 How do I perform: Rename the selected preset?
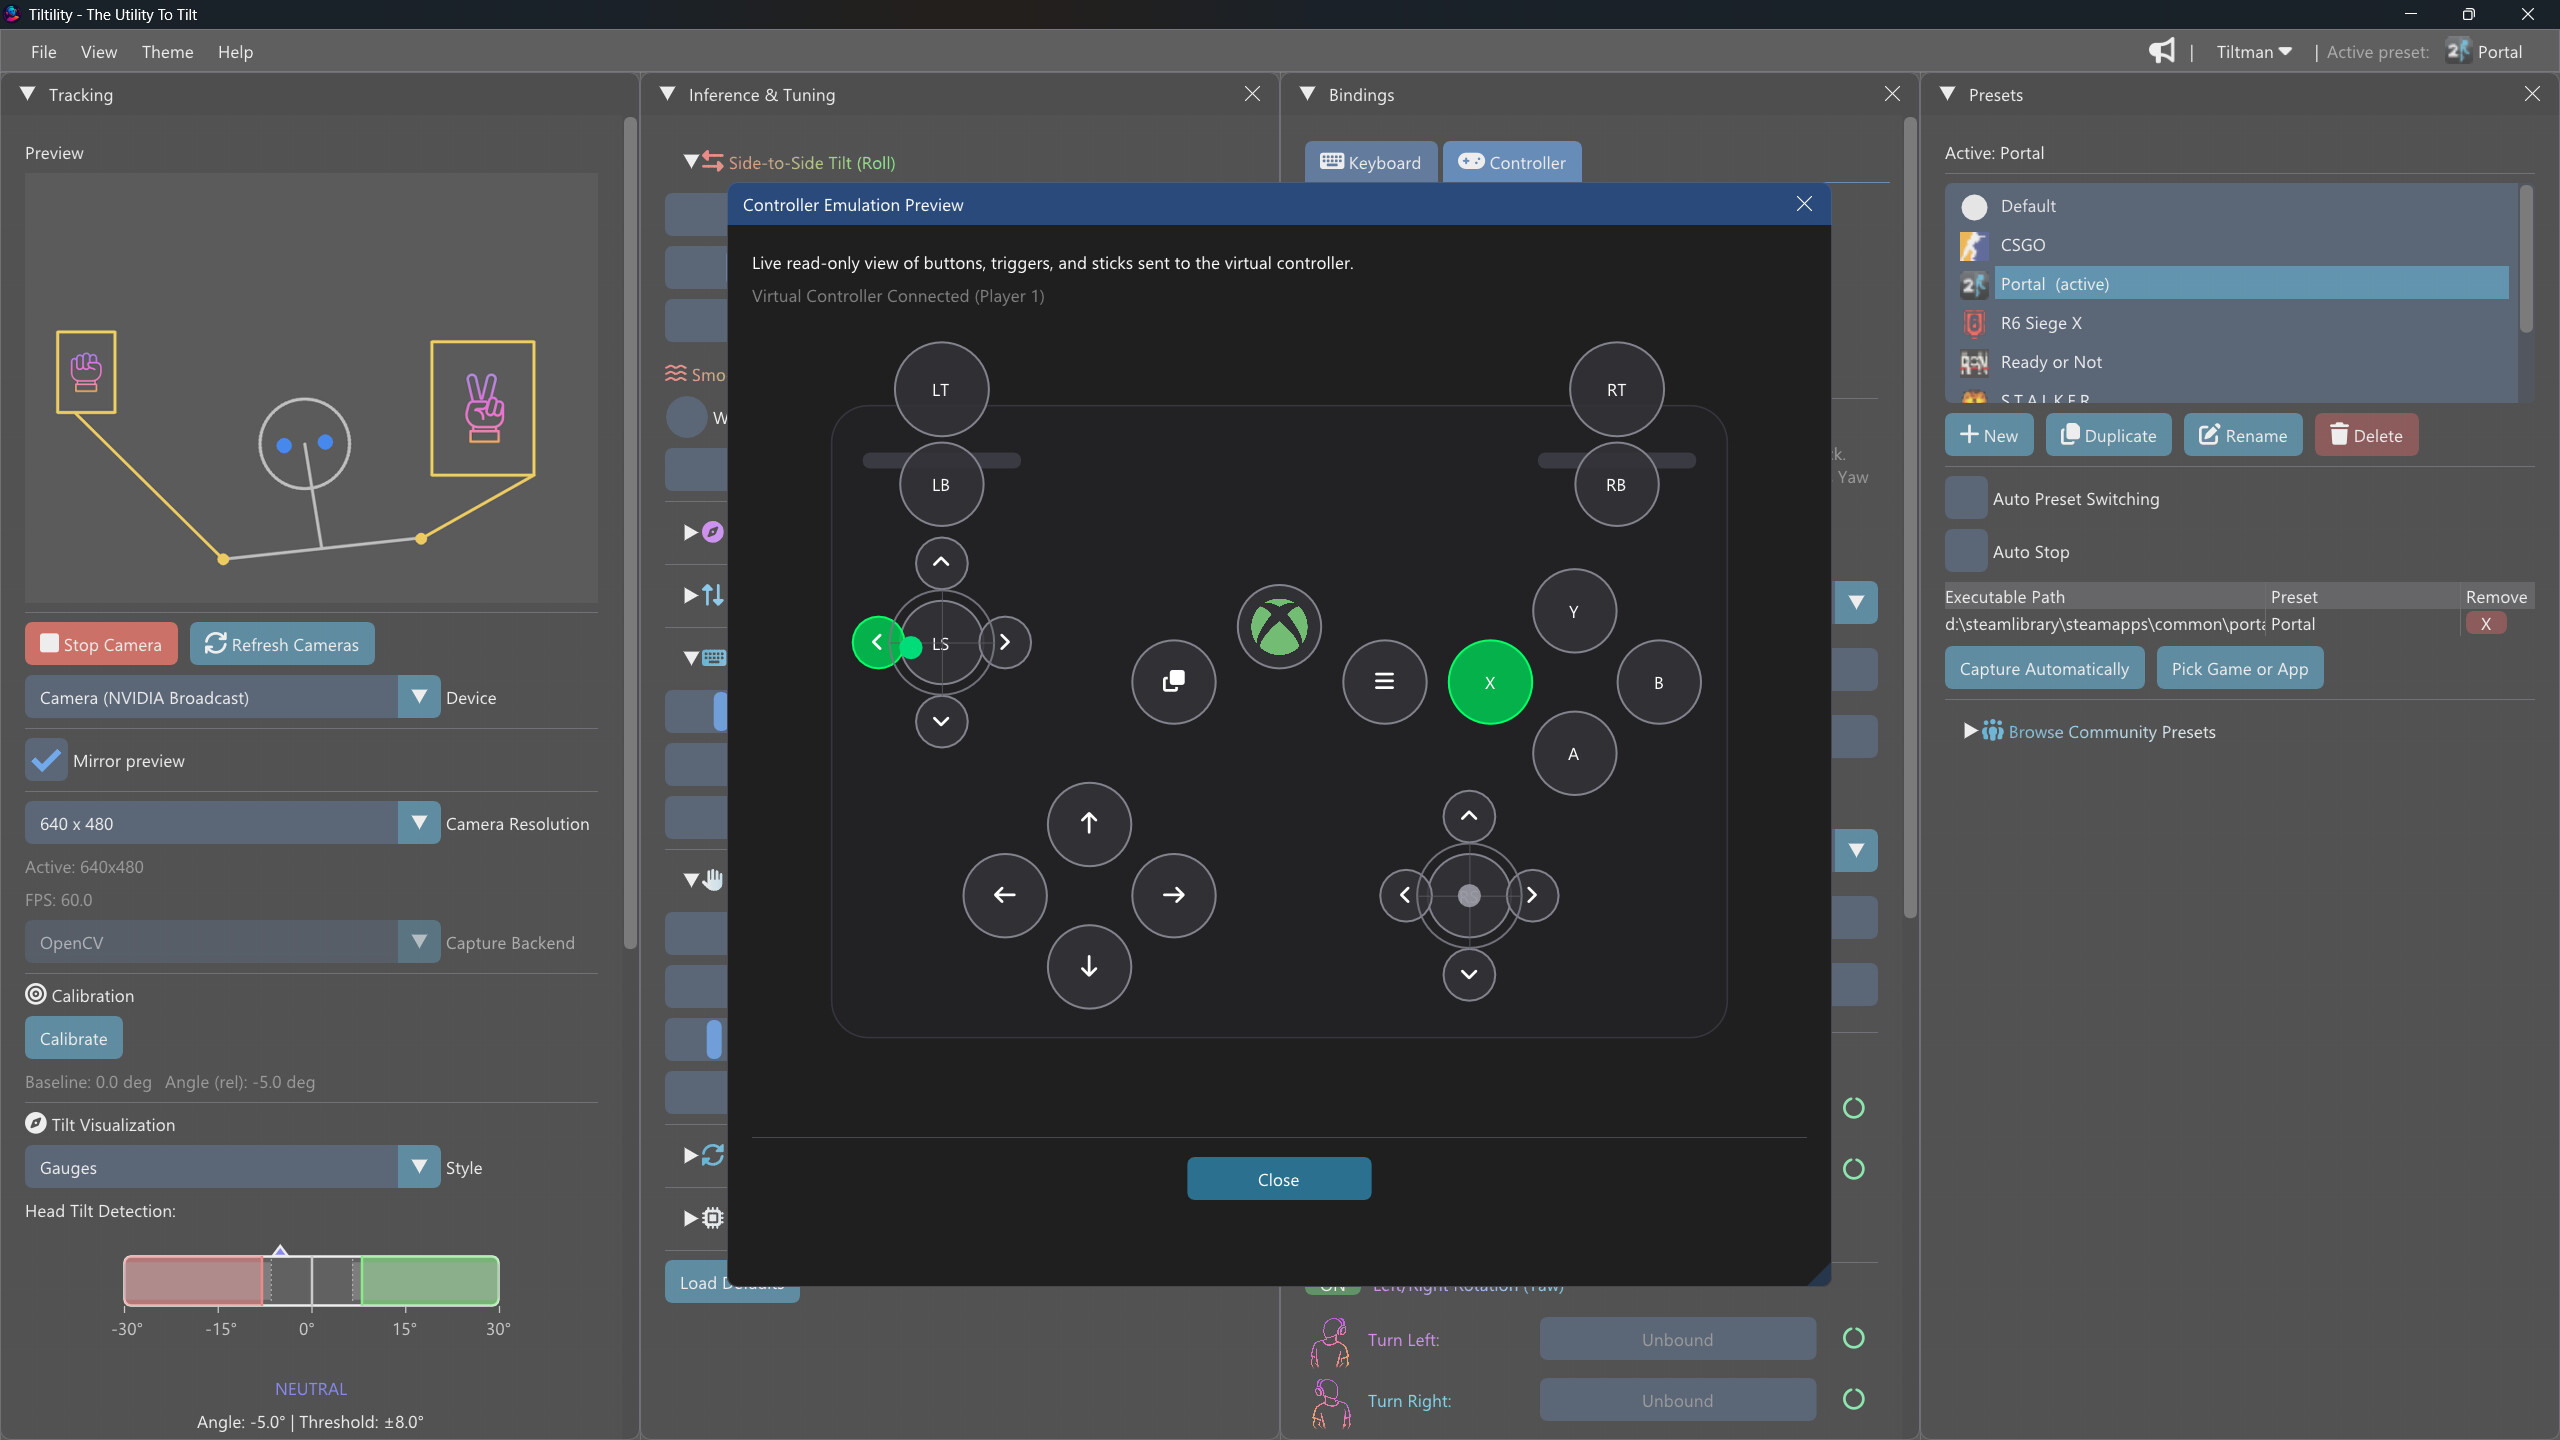pos(2243,435)
